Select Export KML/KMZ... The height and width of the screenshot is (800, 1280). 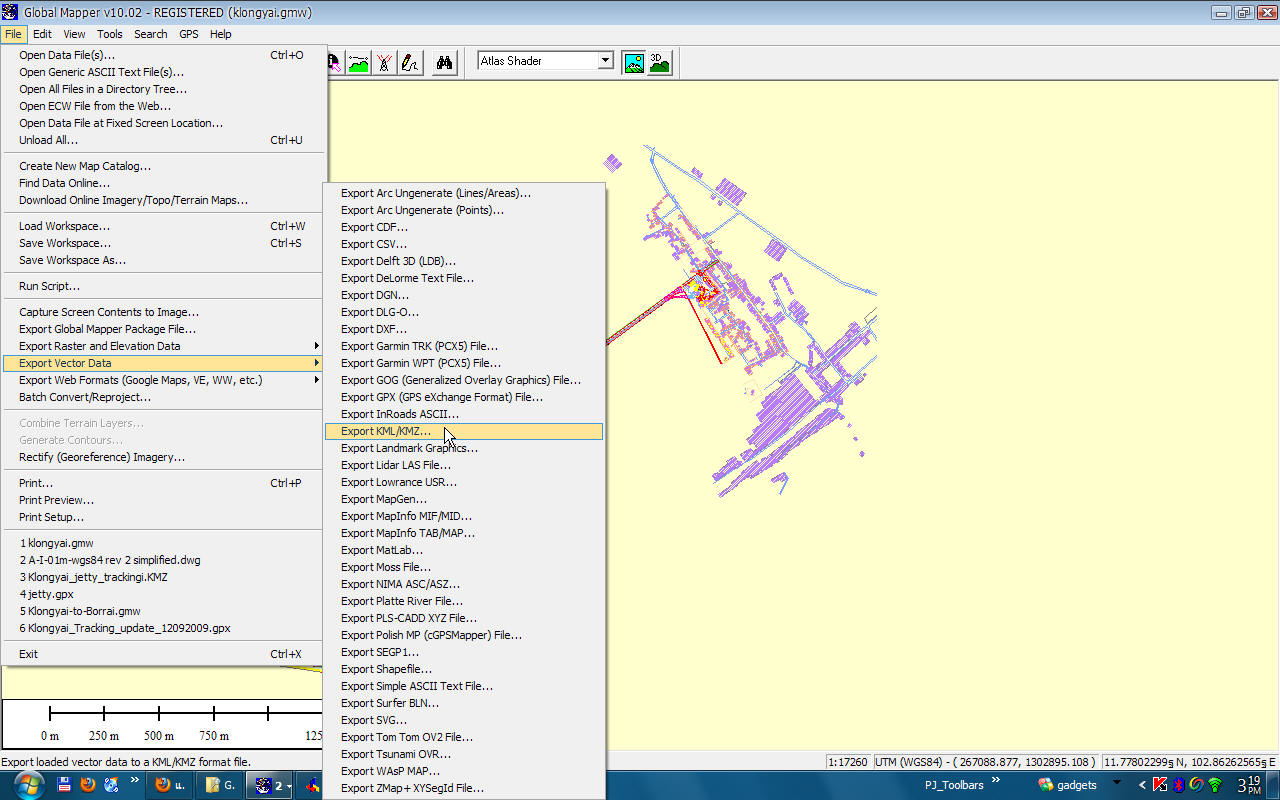tap(464, 431)
